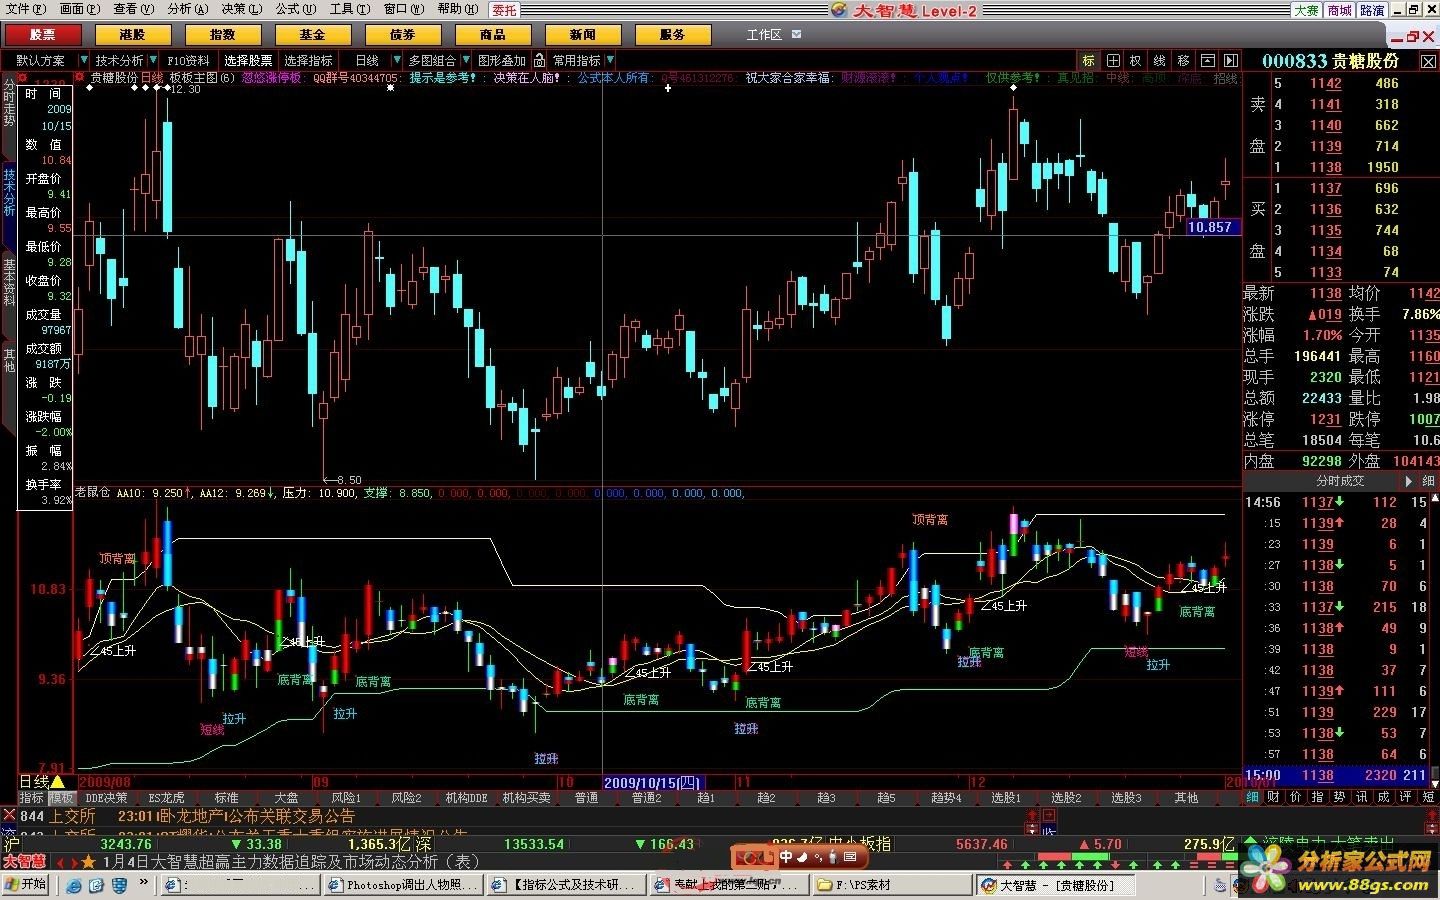1440x900 pixels.
Task: Select the 趋势4 indicator tab
Action: [946, 797]
